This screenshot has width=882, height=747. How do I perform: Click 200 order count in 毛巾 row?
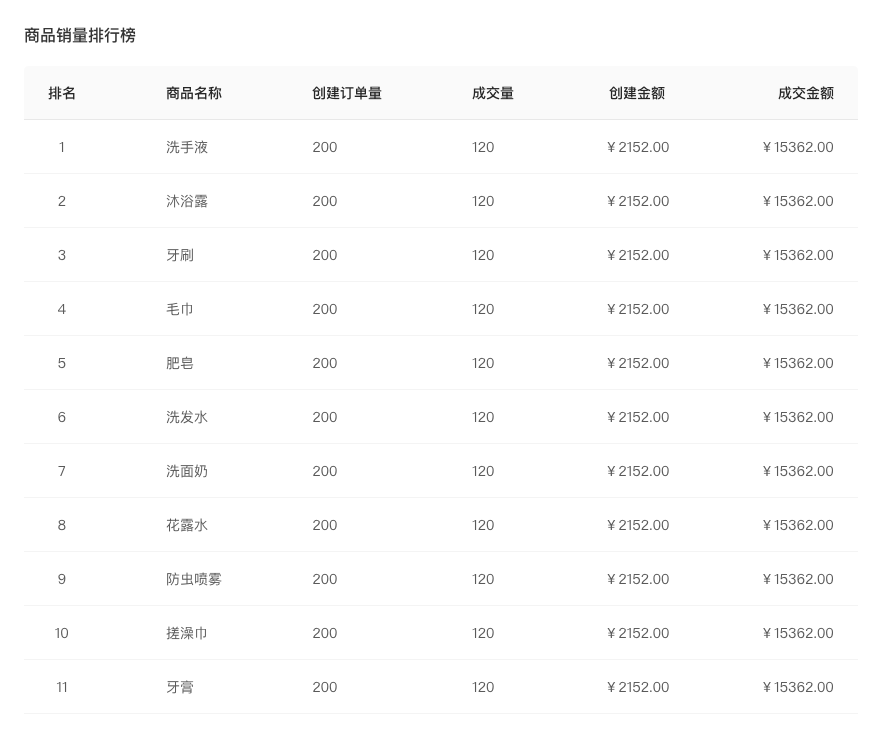coord(325,309)
